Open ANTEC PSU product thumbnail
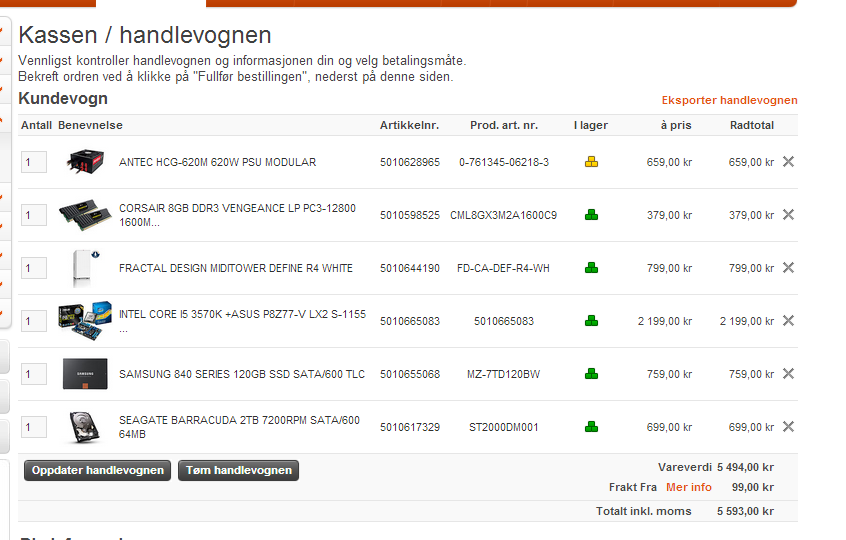846x540 pixels. (x=85, y=162)
